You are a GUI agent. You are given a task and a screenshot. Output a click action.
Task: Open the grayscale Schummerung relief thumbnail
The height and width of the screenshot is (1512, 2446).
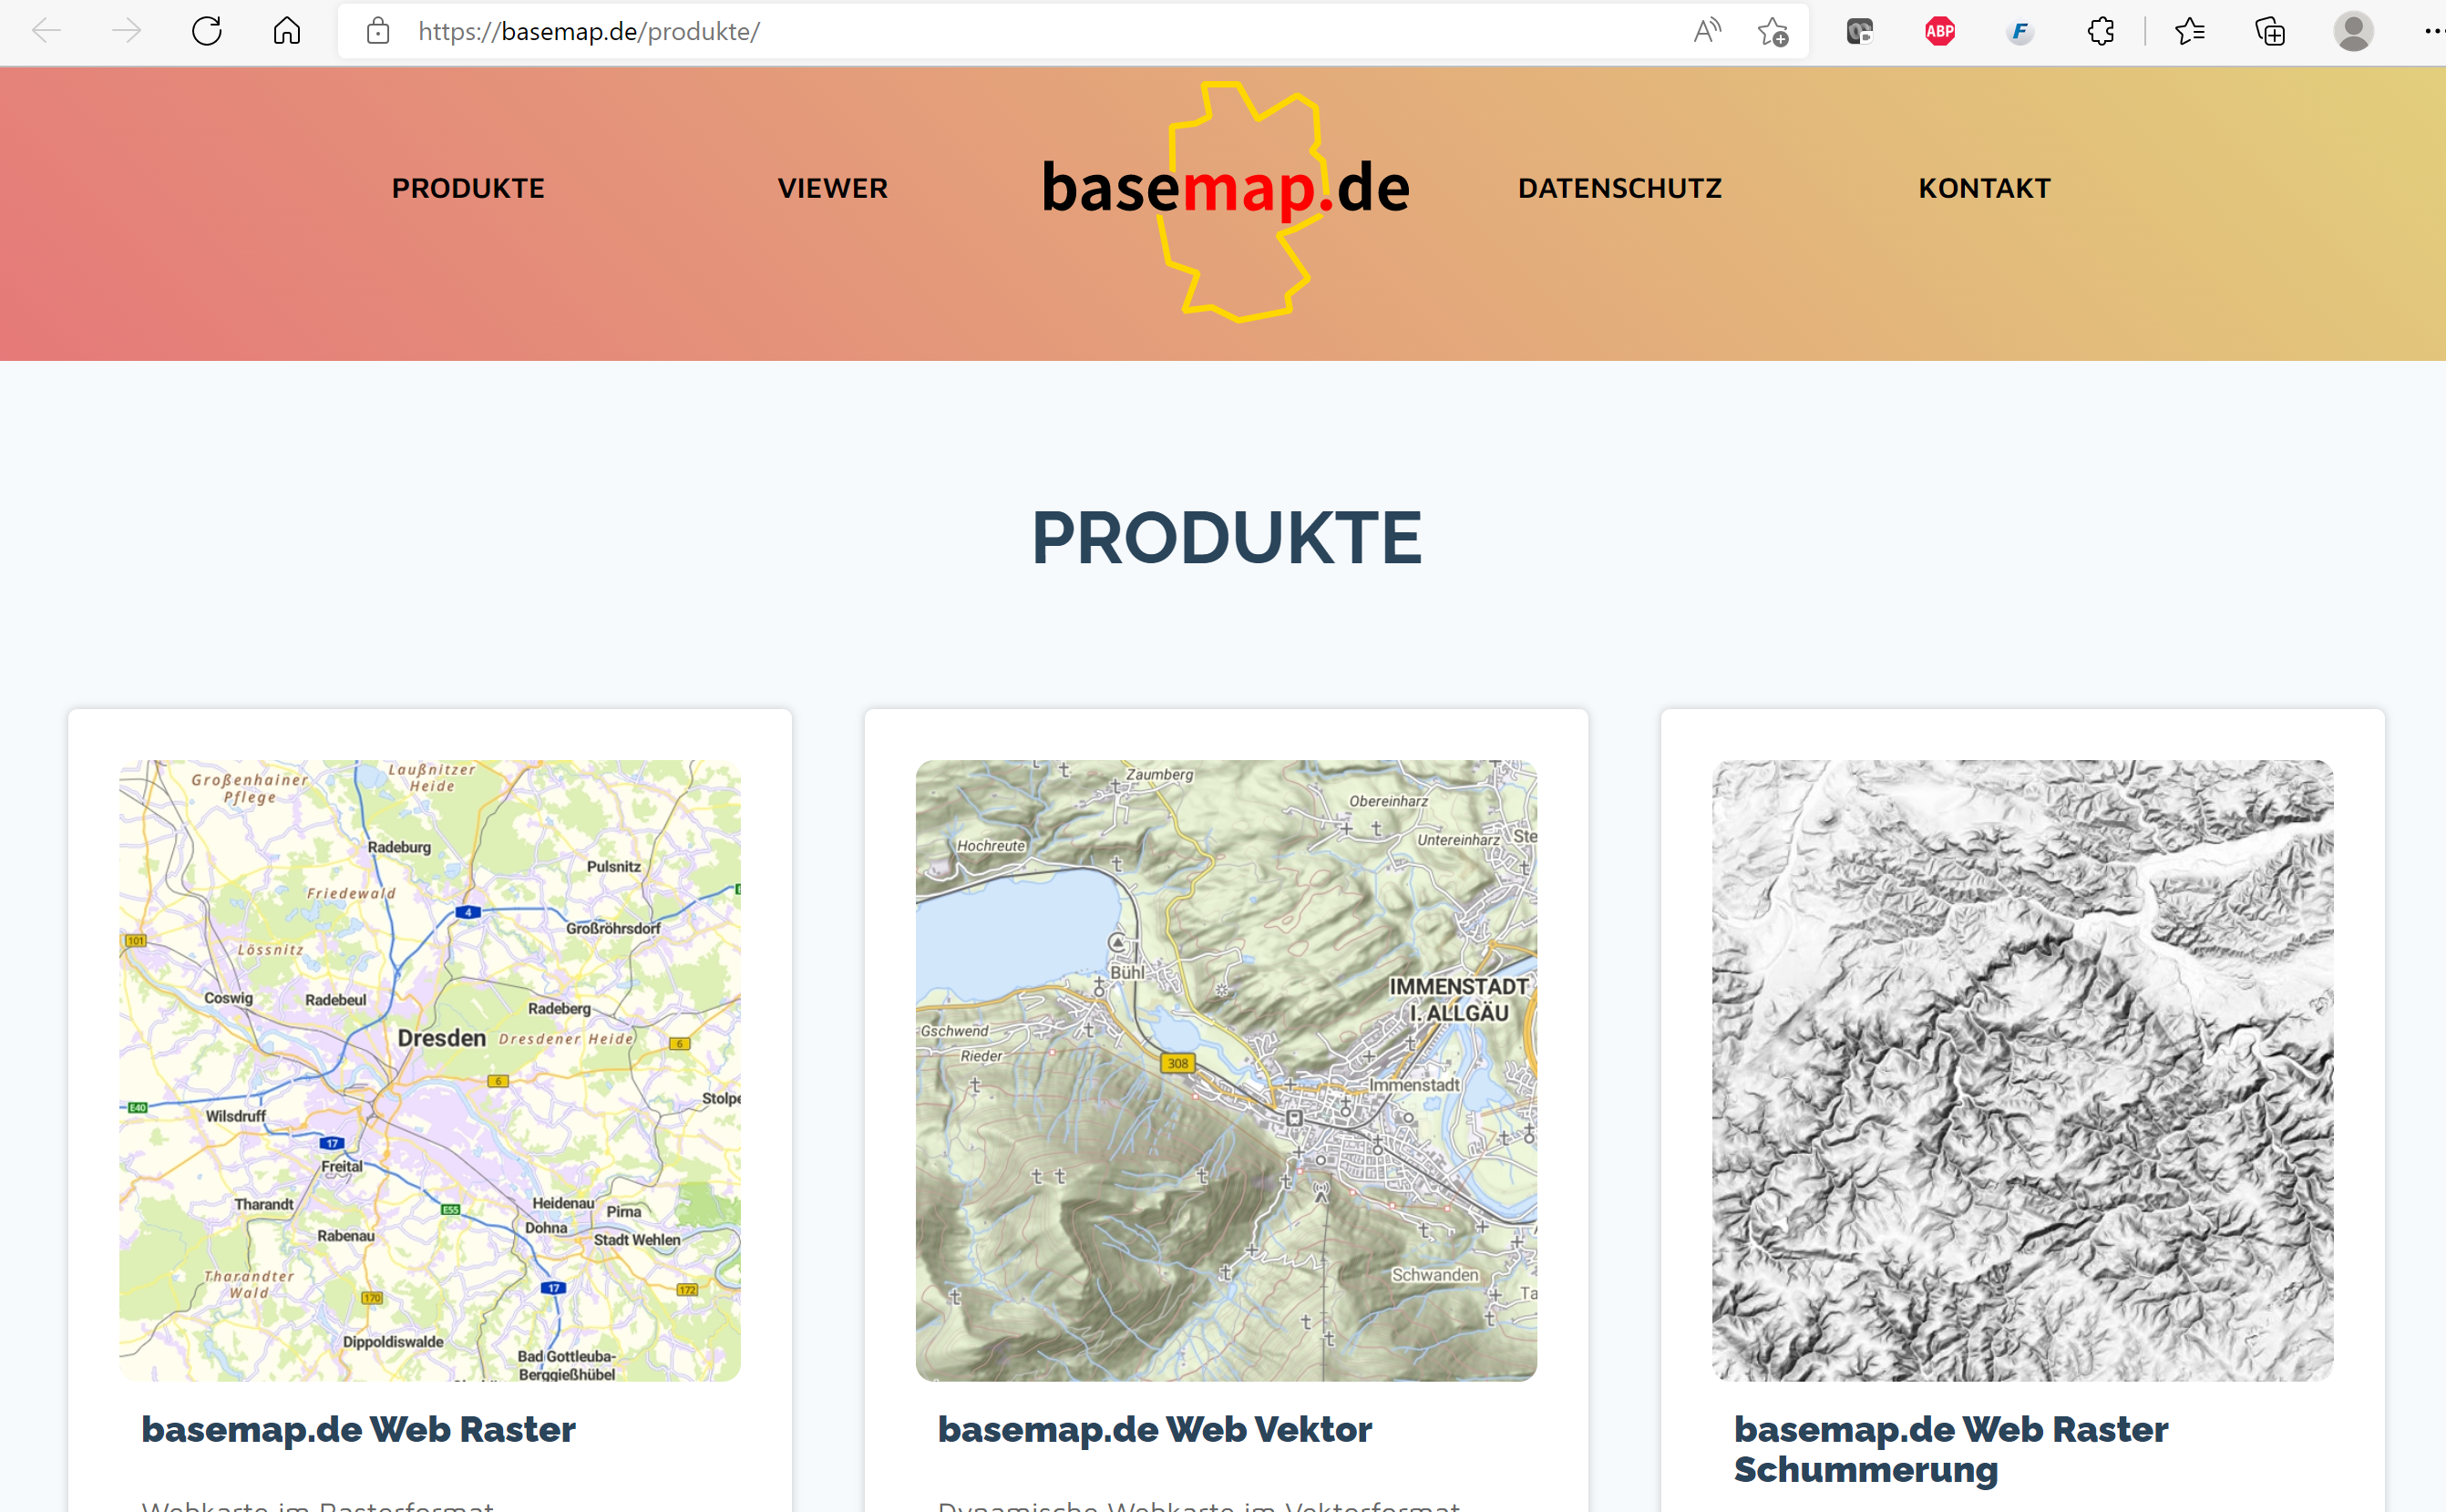tap(2022, 1070)
